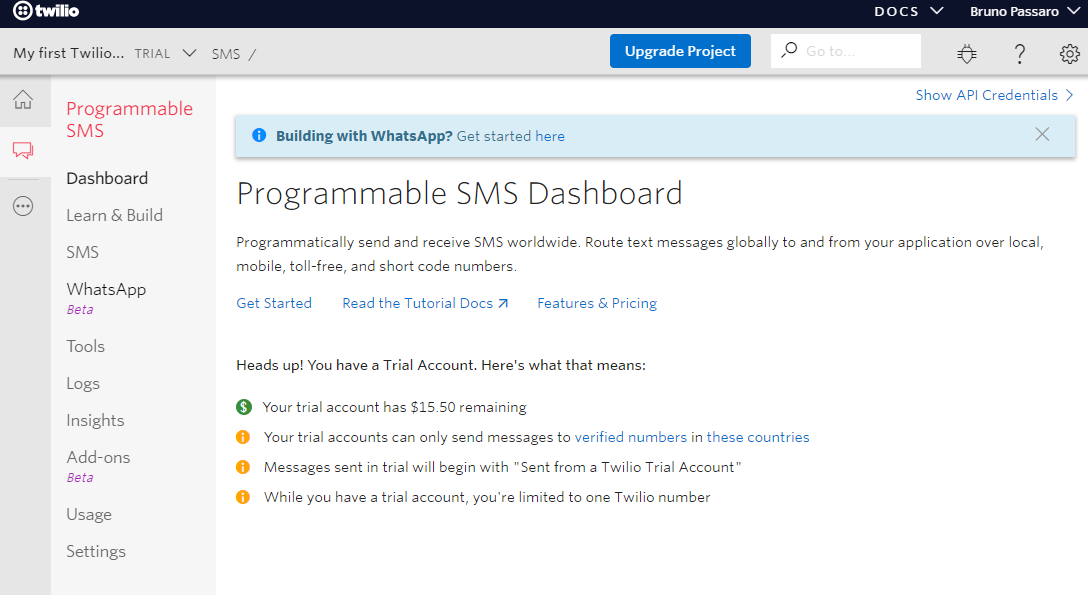Image resolution: width=1088 pixels, height=595 pixels.
Task: Open Add-ons Beta sidebar item
Action: point(98,466)
